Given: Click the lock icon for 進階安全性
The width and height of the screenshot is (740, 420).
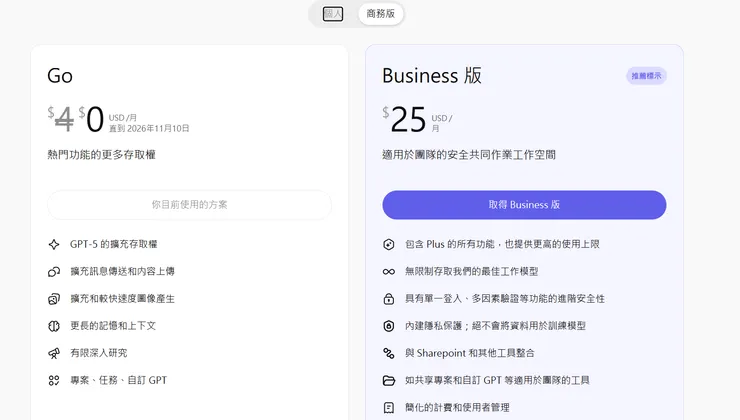Looking at the screenshot, I should 388,299.
